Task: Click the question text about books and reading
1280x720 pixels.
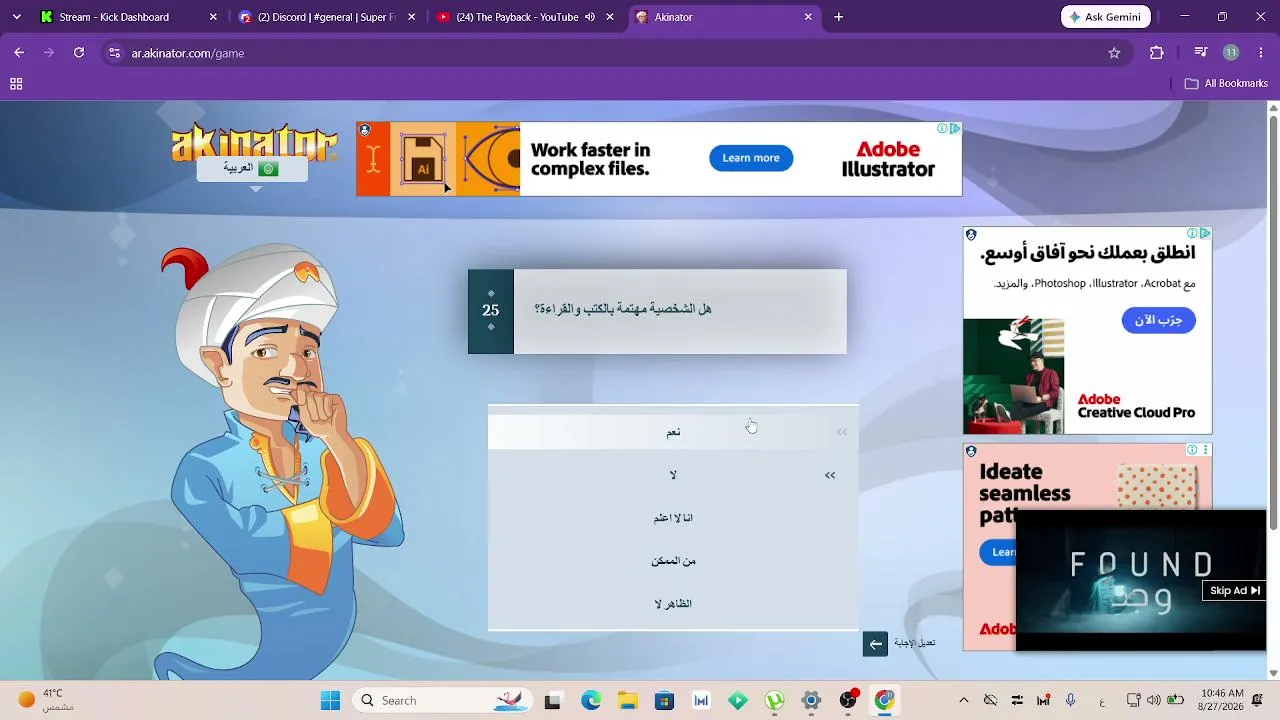Action: pos(623,309)
